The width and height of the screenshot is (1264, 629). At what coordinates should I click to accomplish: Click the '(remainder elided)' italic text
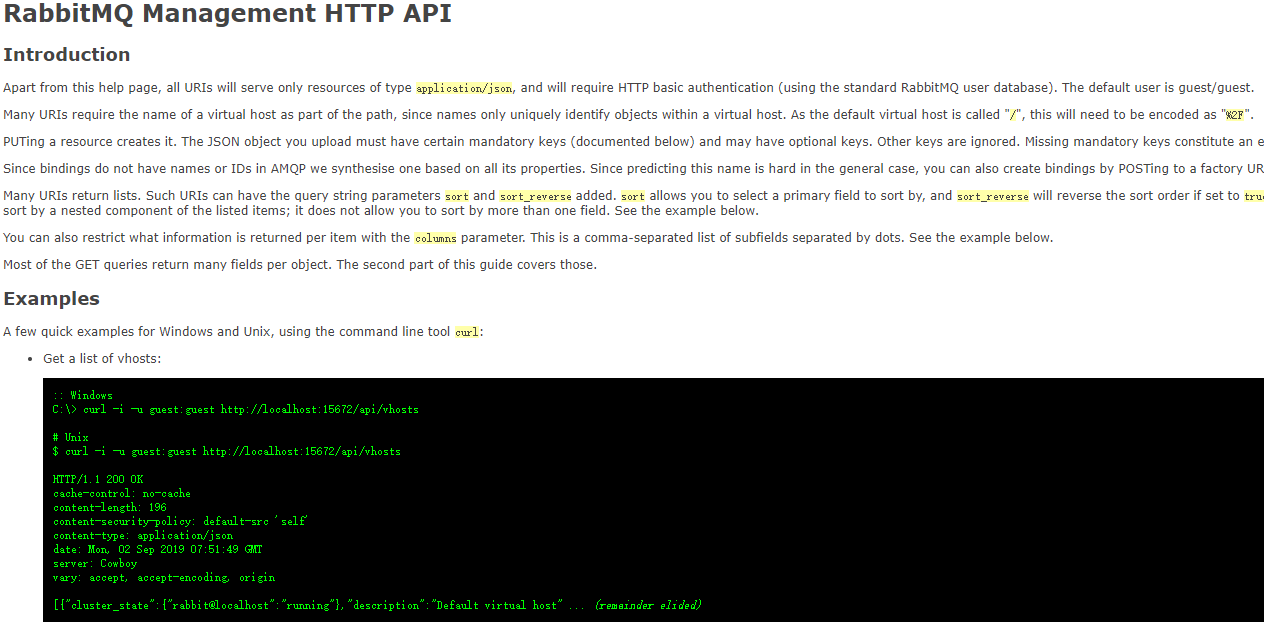click(648, 606)
